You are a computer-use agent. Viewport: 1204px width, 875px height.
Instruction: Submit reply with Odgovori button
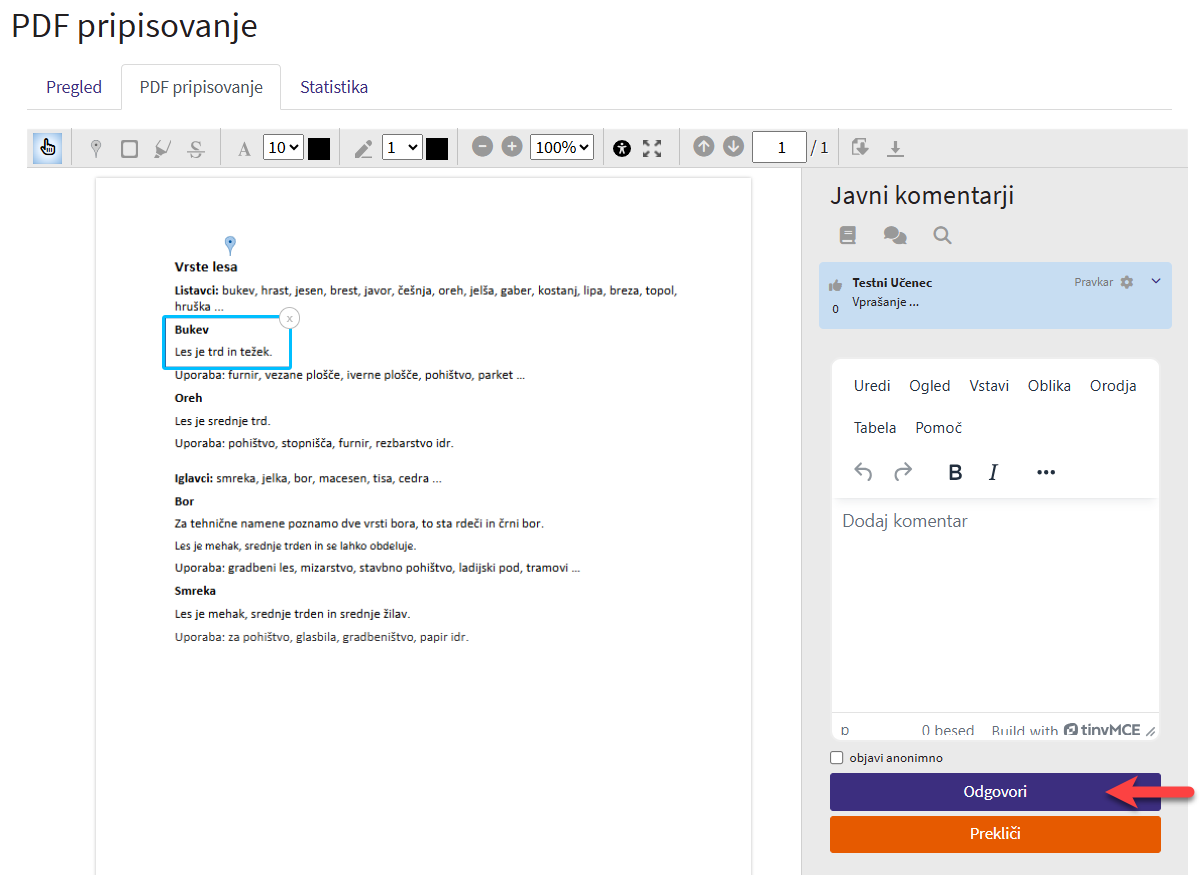coord(995,792)
